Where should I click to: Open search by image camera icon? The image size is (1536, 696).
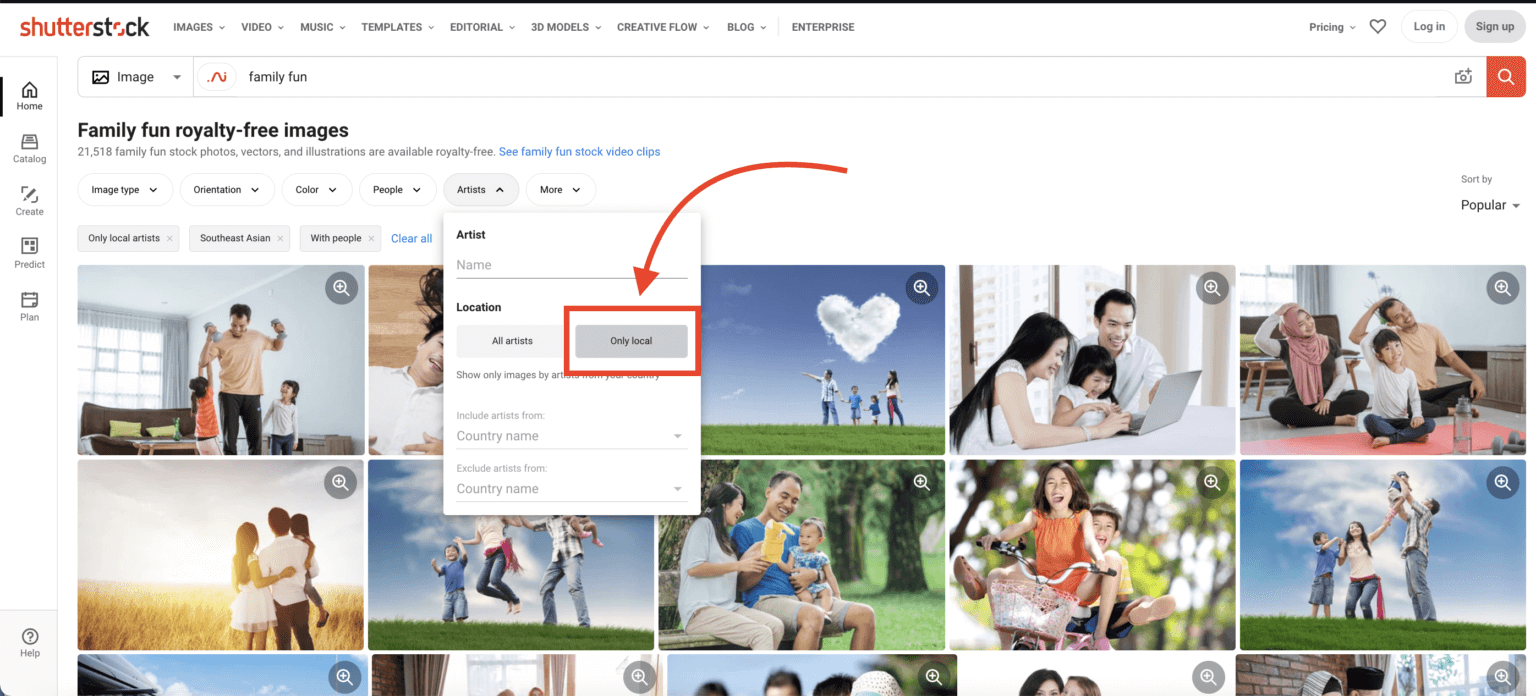click(1463, 77)
